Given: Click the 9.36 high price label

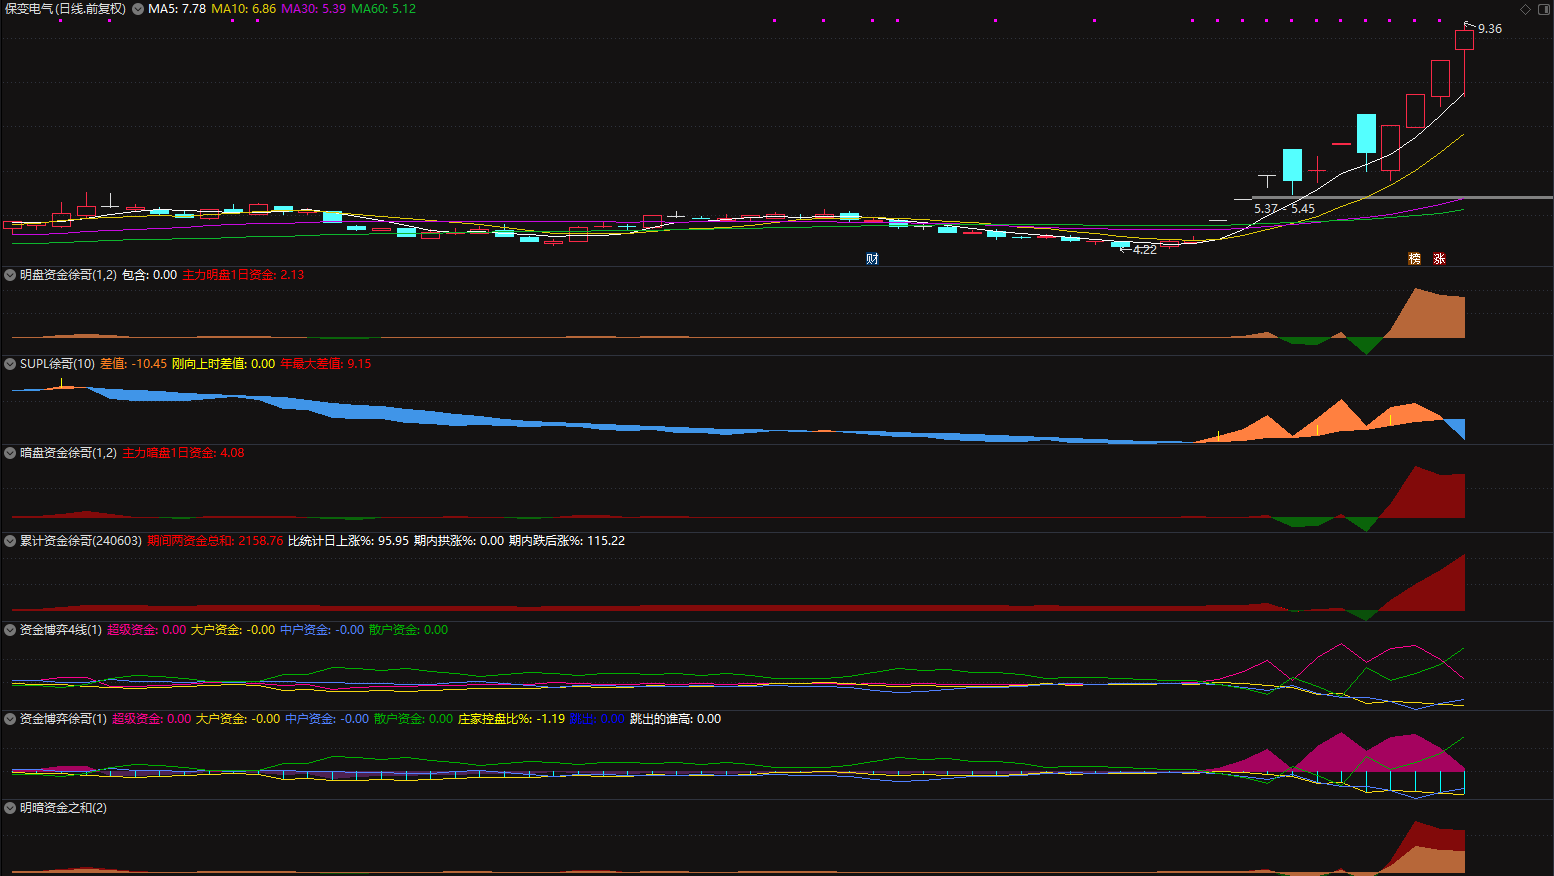Looking at the screenshot, I should click(1489, 29).
